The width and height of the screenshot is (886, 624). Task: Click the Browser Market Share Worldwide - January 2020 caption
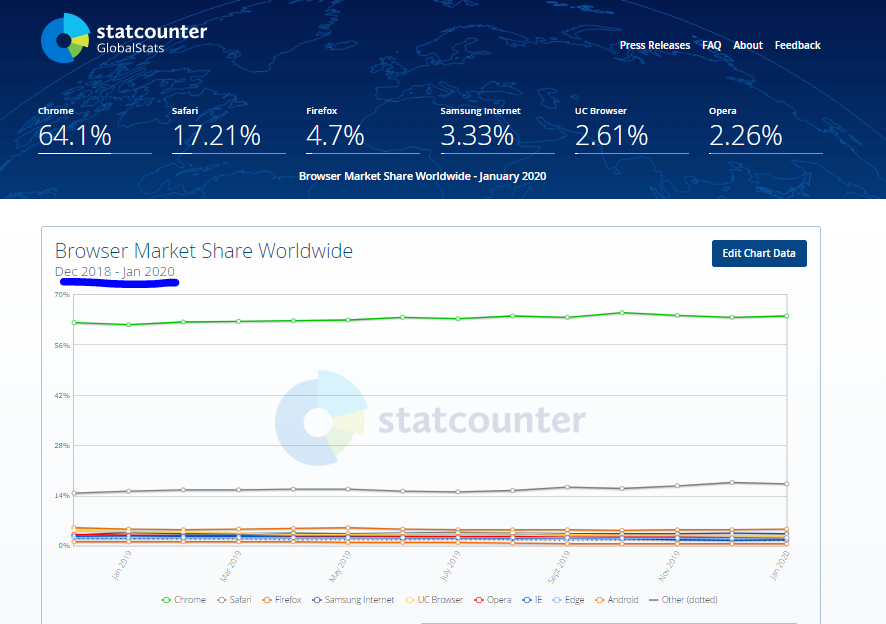[422, 176]
